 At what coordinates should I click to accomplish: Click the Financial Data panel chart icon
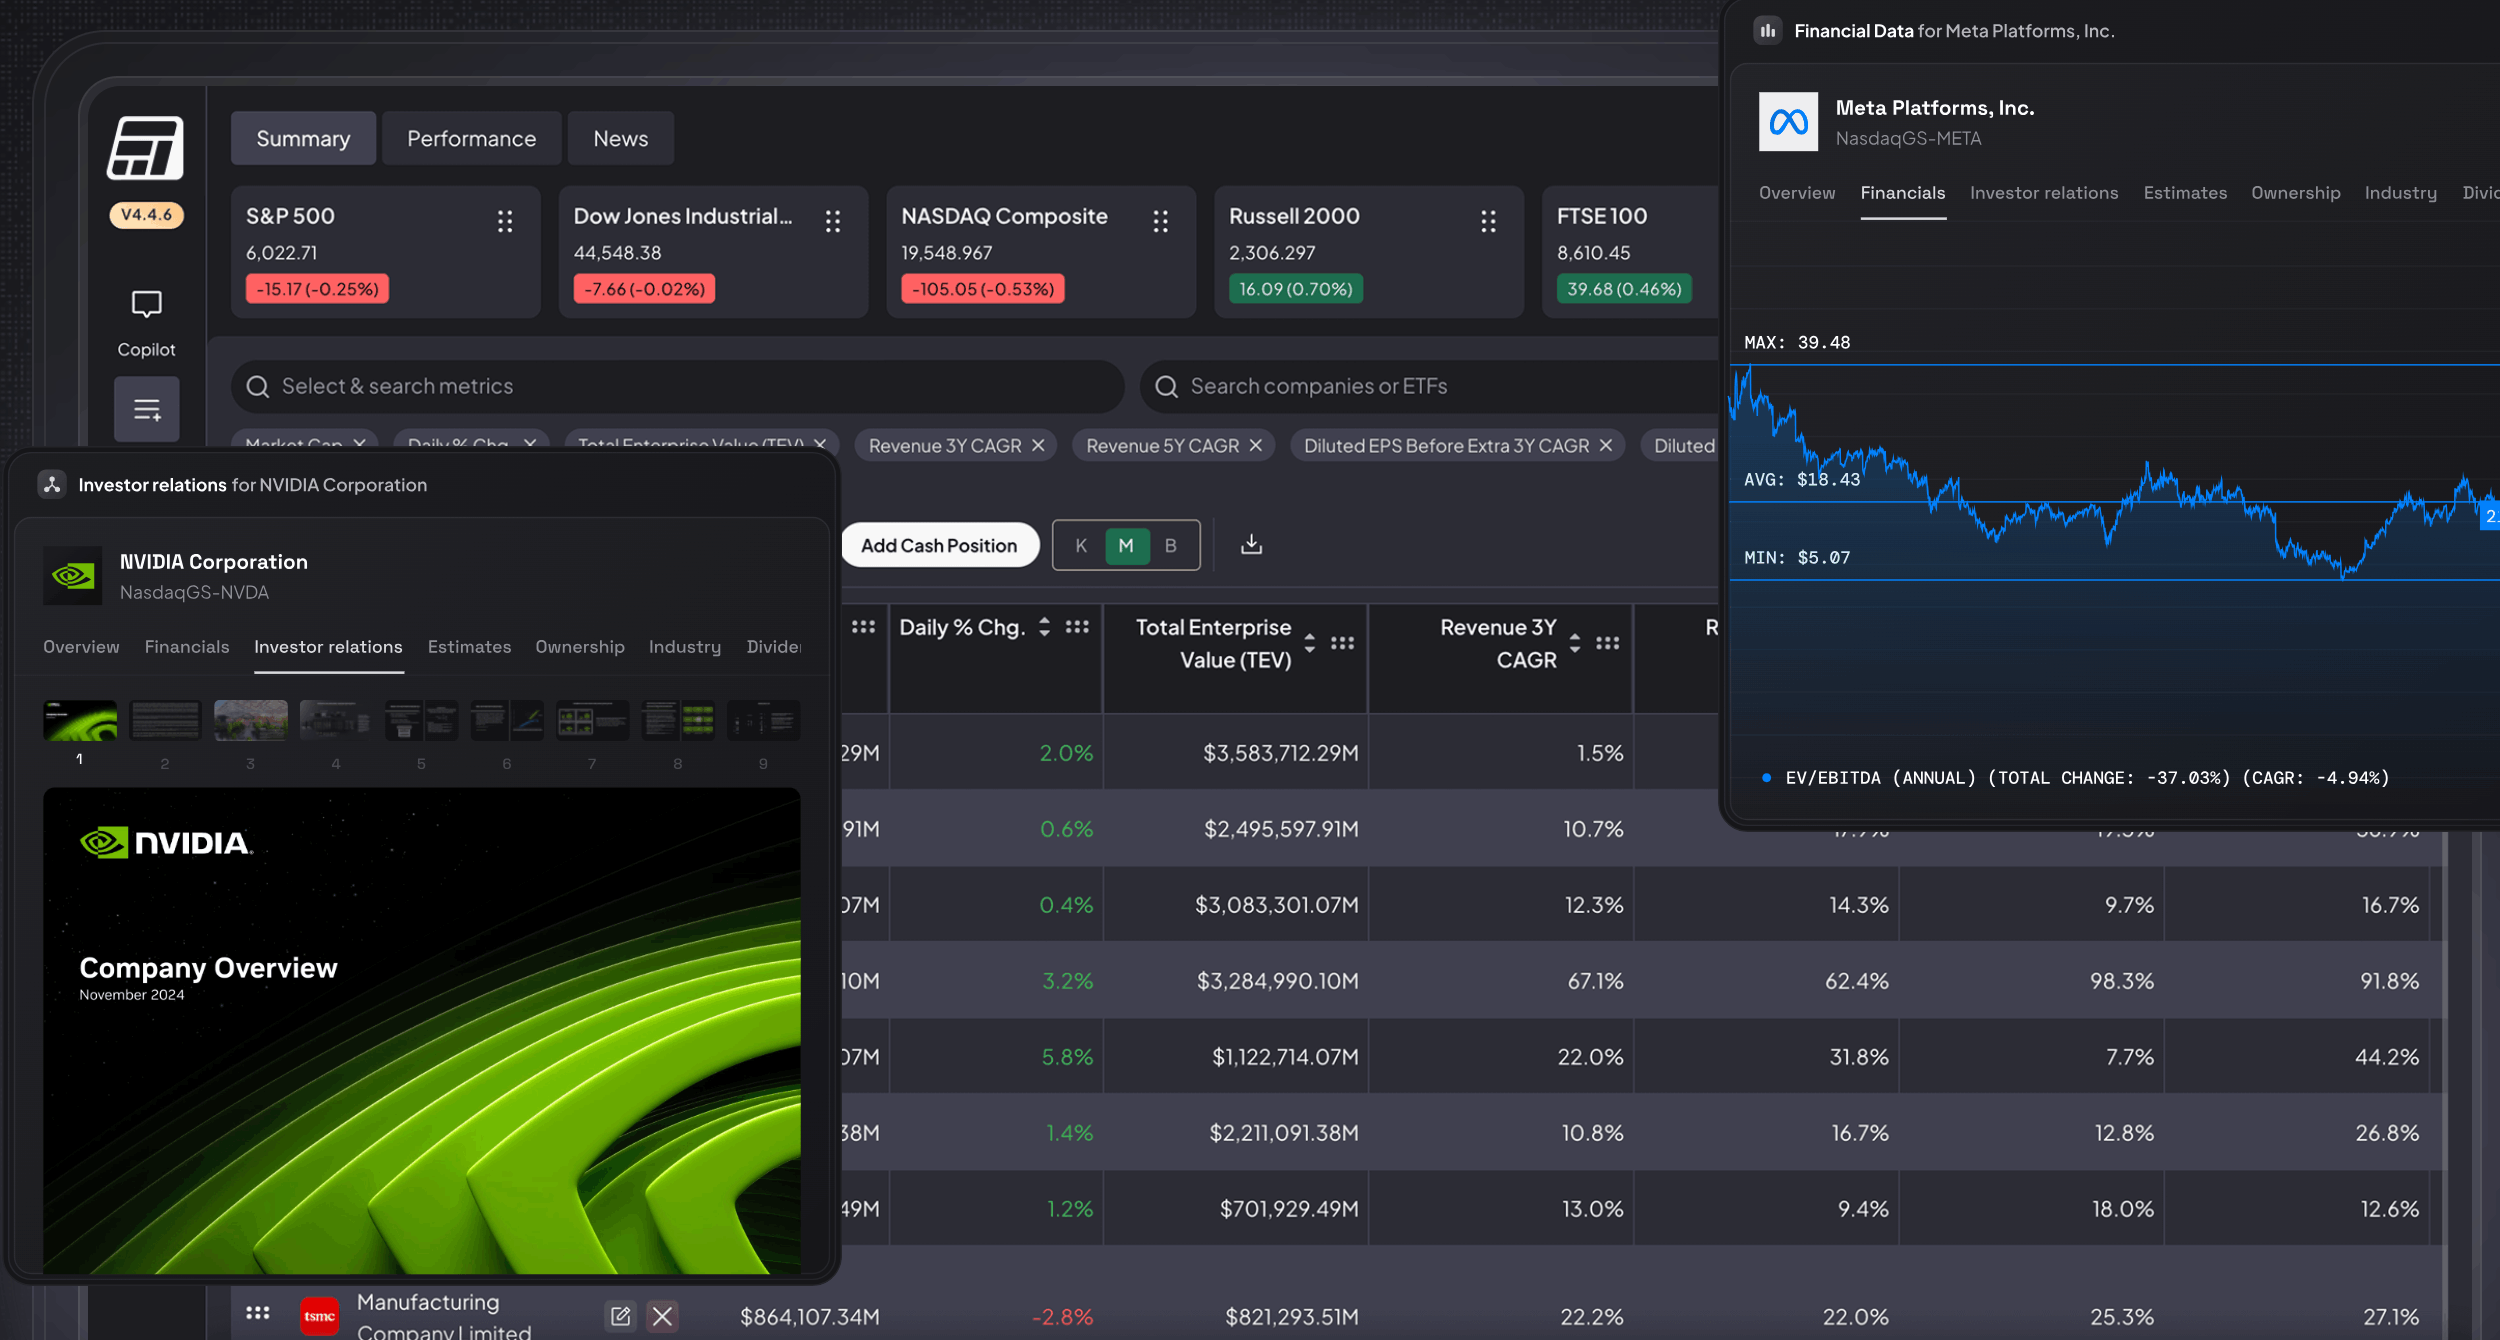pos(1768,31)
